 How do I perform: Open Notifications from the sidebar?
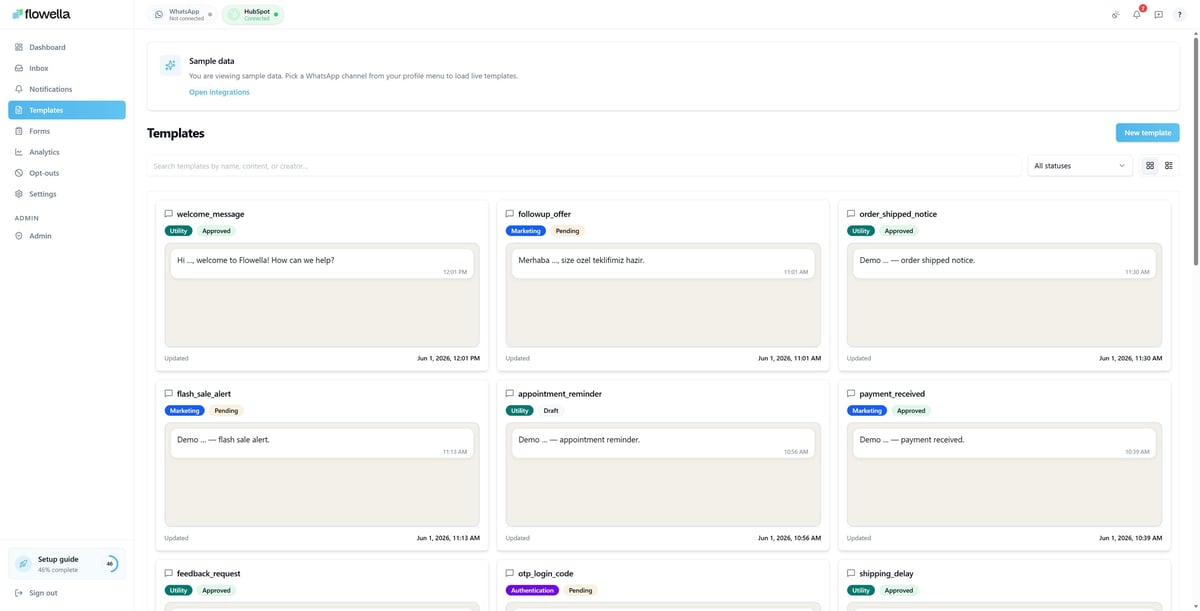point(66,89)
